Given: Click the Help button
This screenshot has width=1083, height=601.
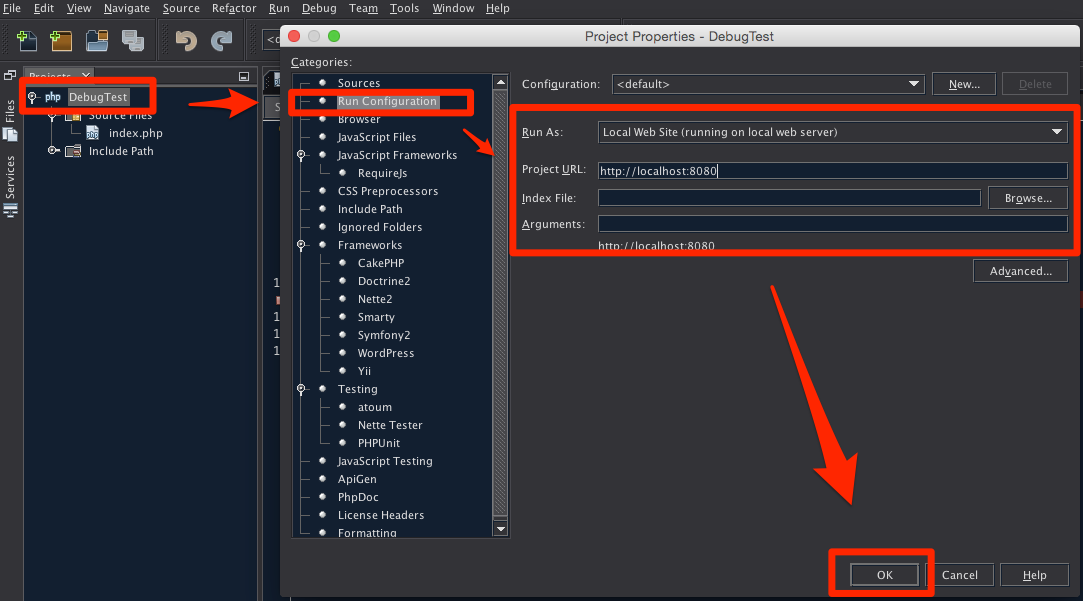Looking at the screenshot, I should [x=1034, y=575].
